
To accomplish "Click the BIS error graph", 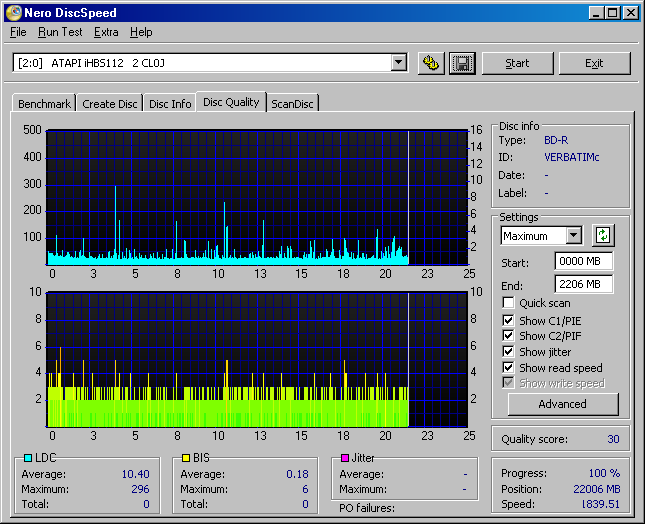I will point(258,359).
